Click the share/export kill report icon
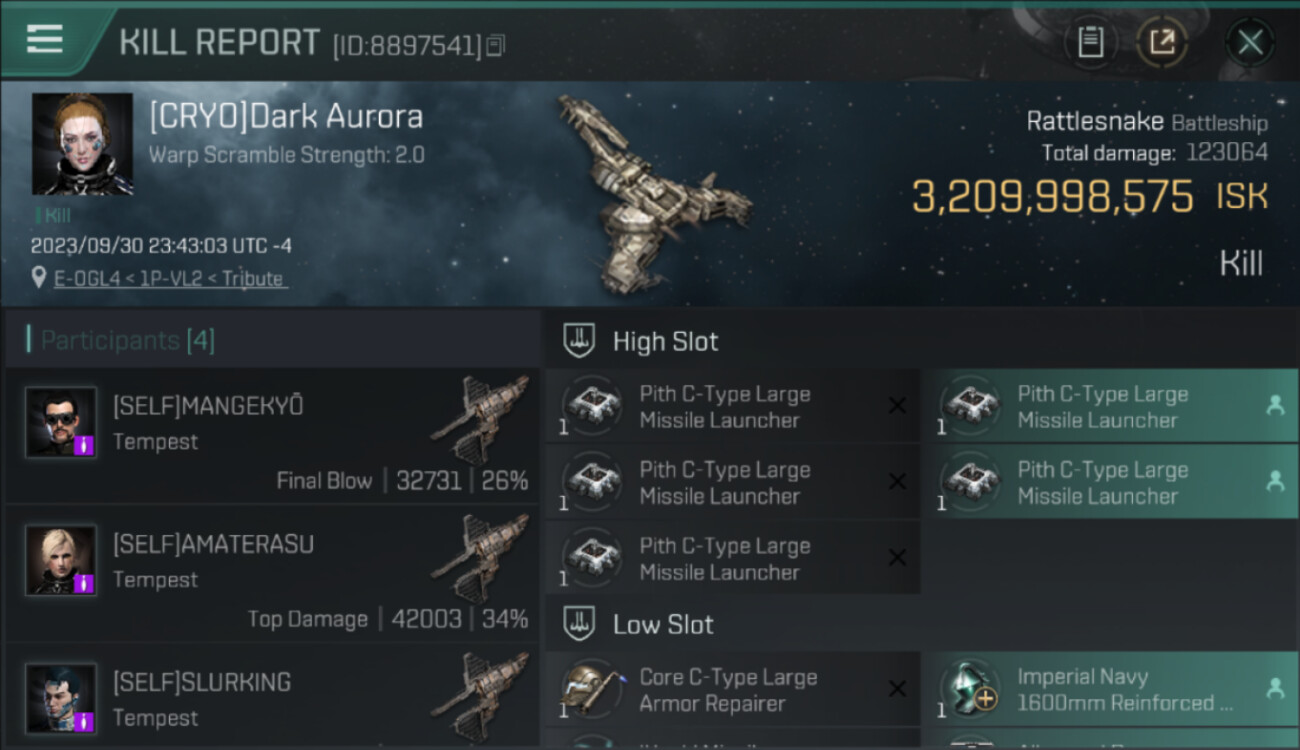Screen dimensions: 1300x750 pyautogui.click(x=1162, y=42)
